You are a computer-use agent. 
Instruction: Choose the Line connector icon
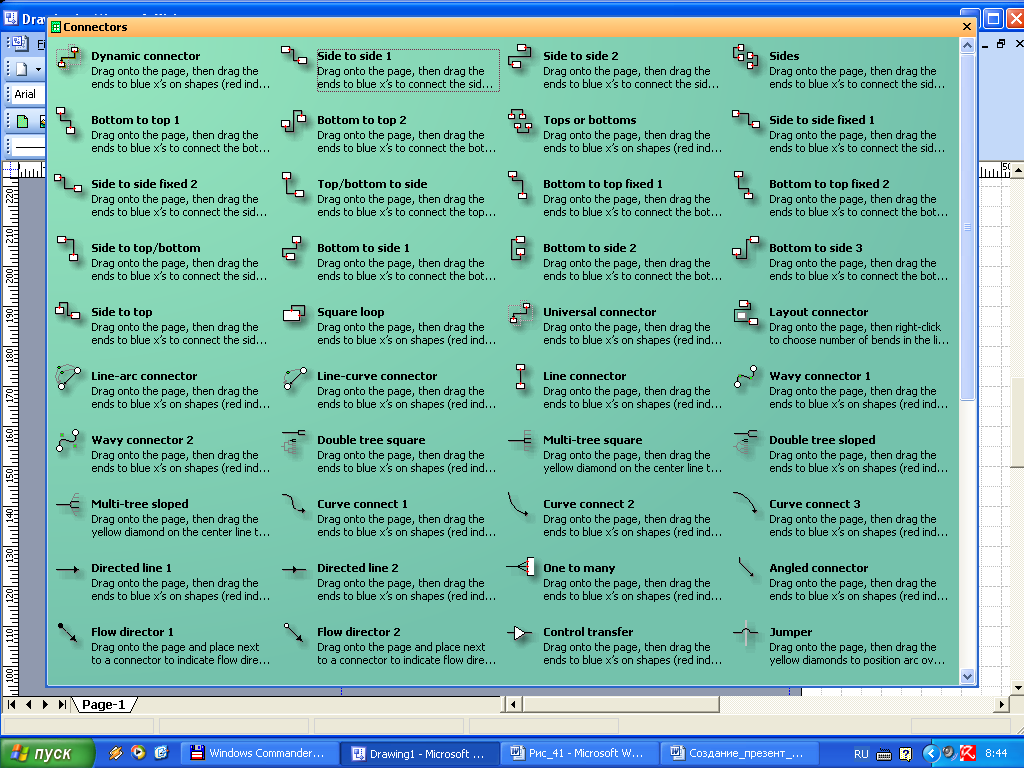point(520,377)
